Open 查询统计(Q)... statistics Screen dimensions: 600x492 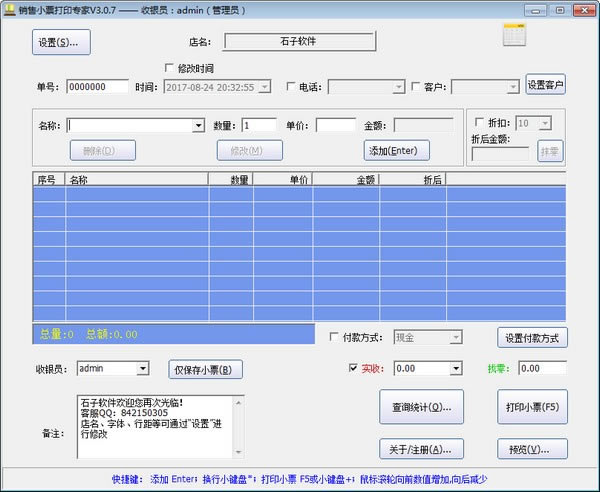pyautogui.click(x=421, y=407)
